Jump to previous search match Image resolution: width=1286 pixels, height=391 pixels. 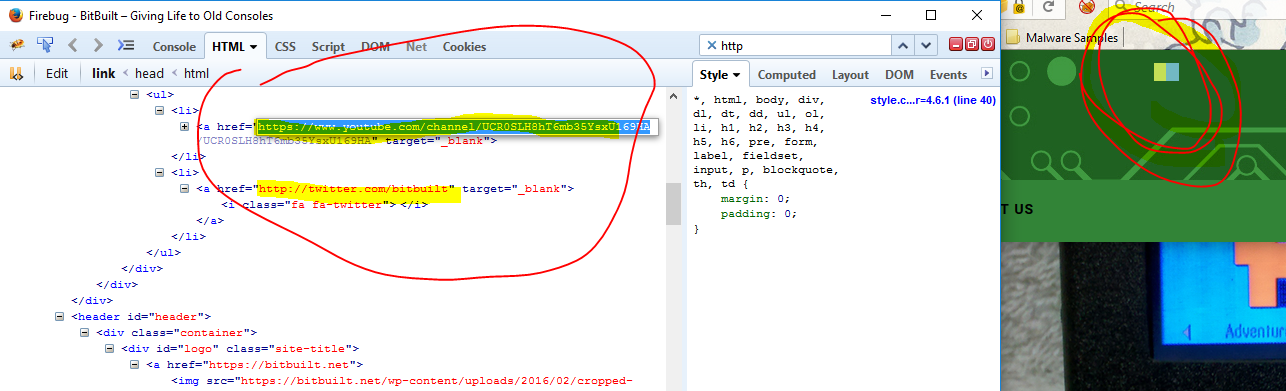903,46
